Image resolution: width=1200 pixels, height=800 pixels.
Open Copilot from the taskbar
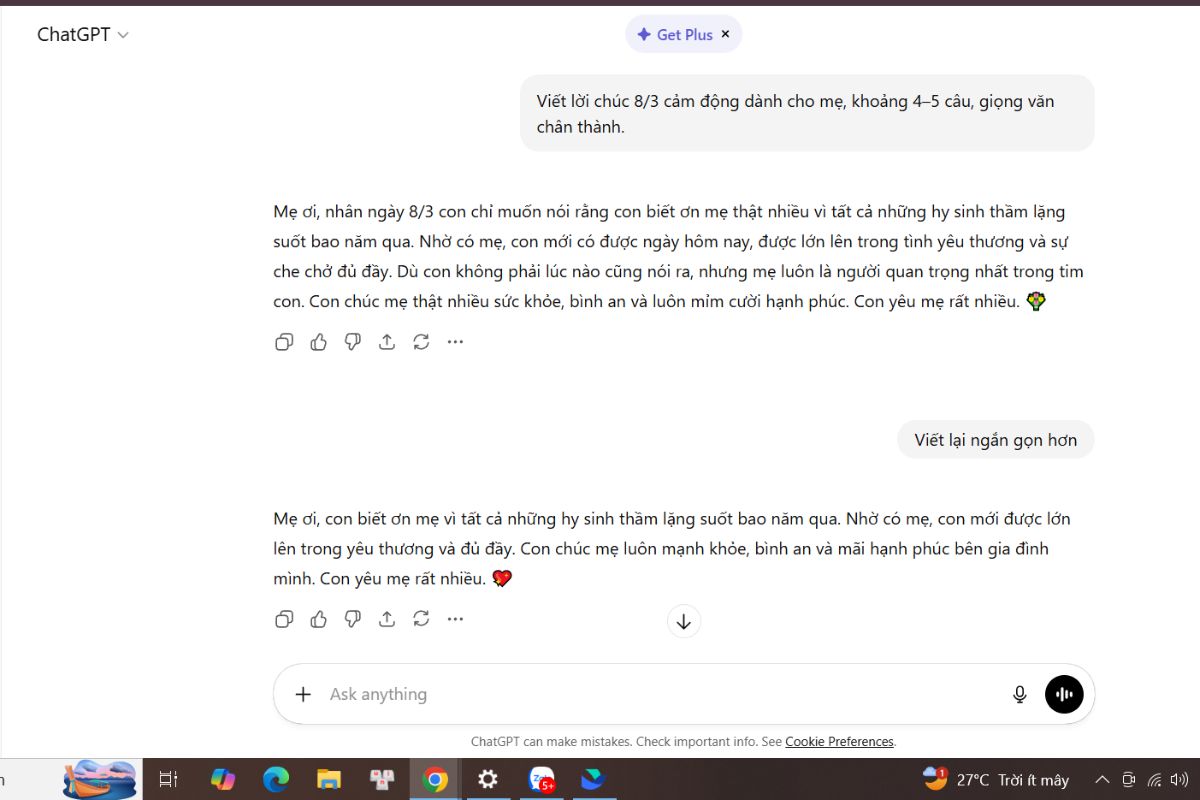(222, 779)
